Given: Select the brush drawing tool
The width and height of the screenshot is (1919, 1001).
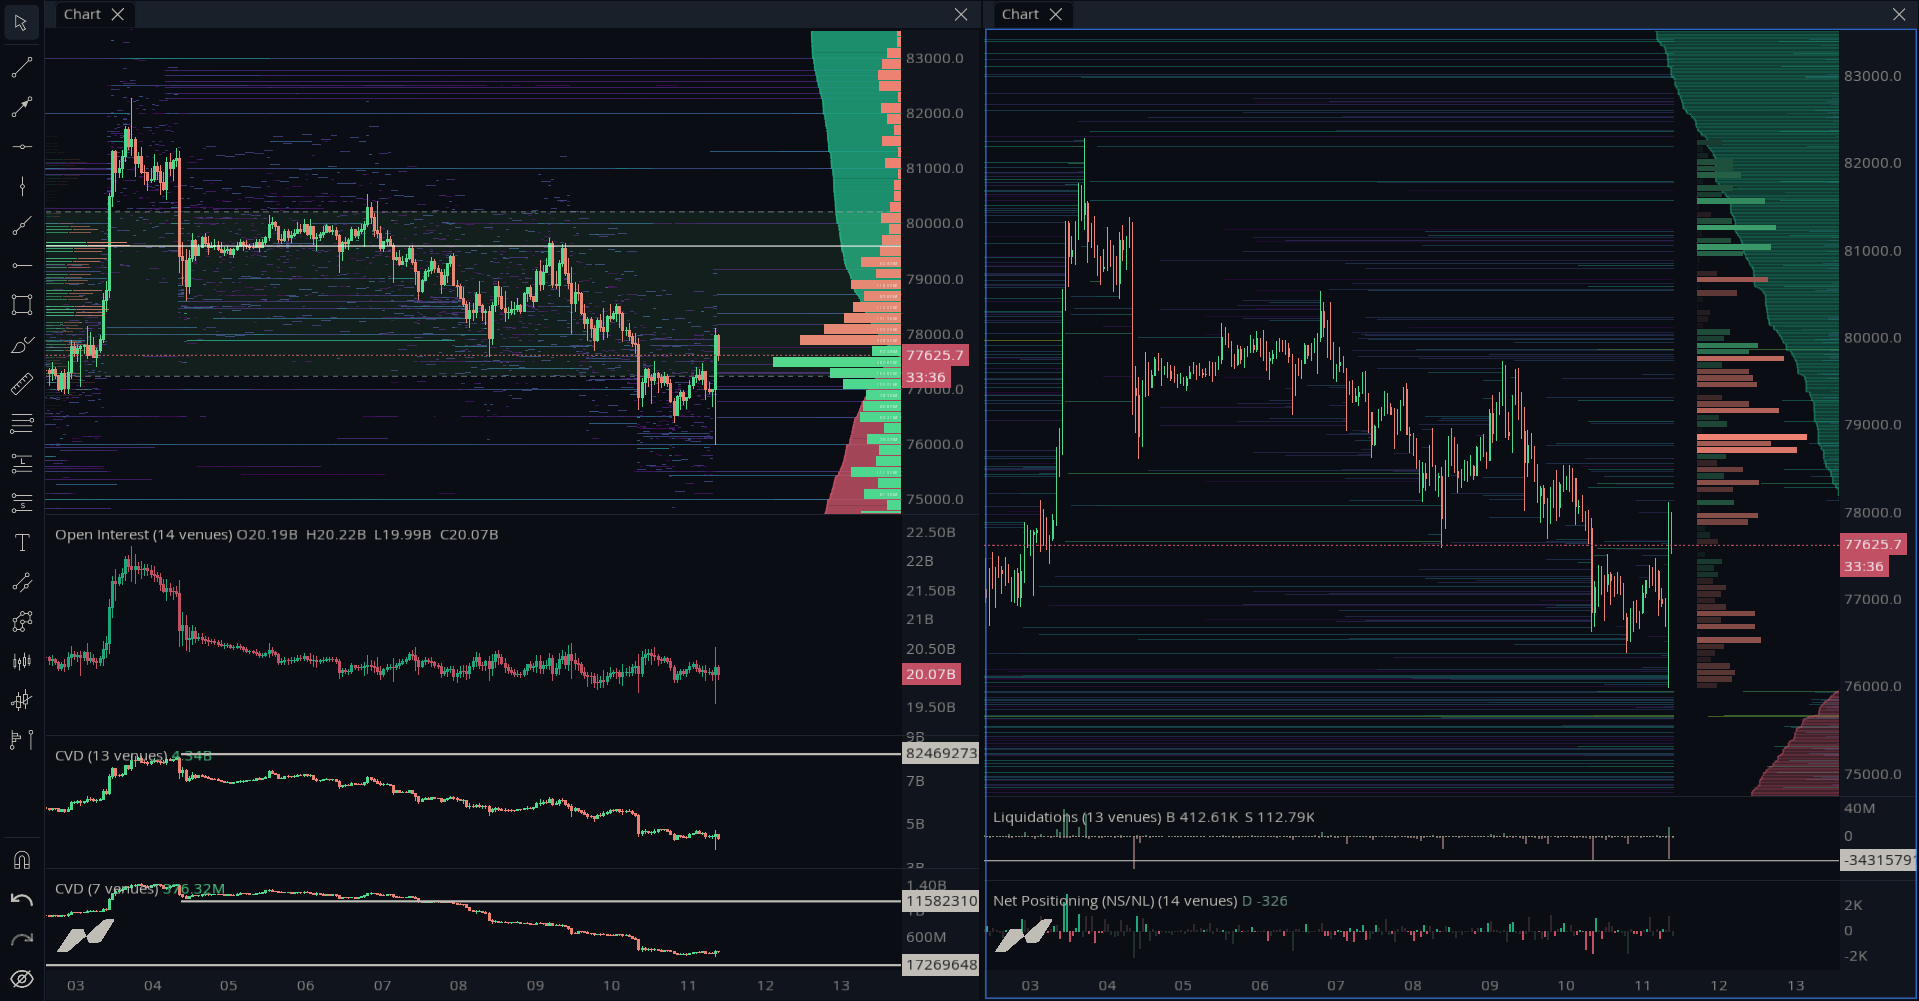Looking at the screenshot, I should [x=21, y=345].
